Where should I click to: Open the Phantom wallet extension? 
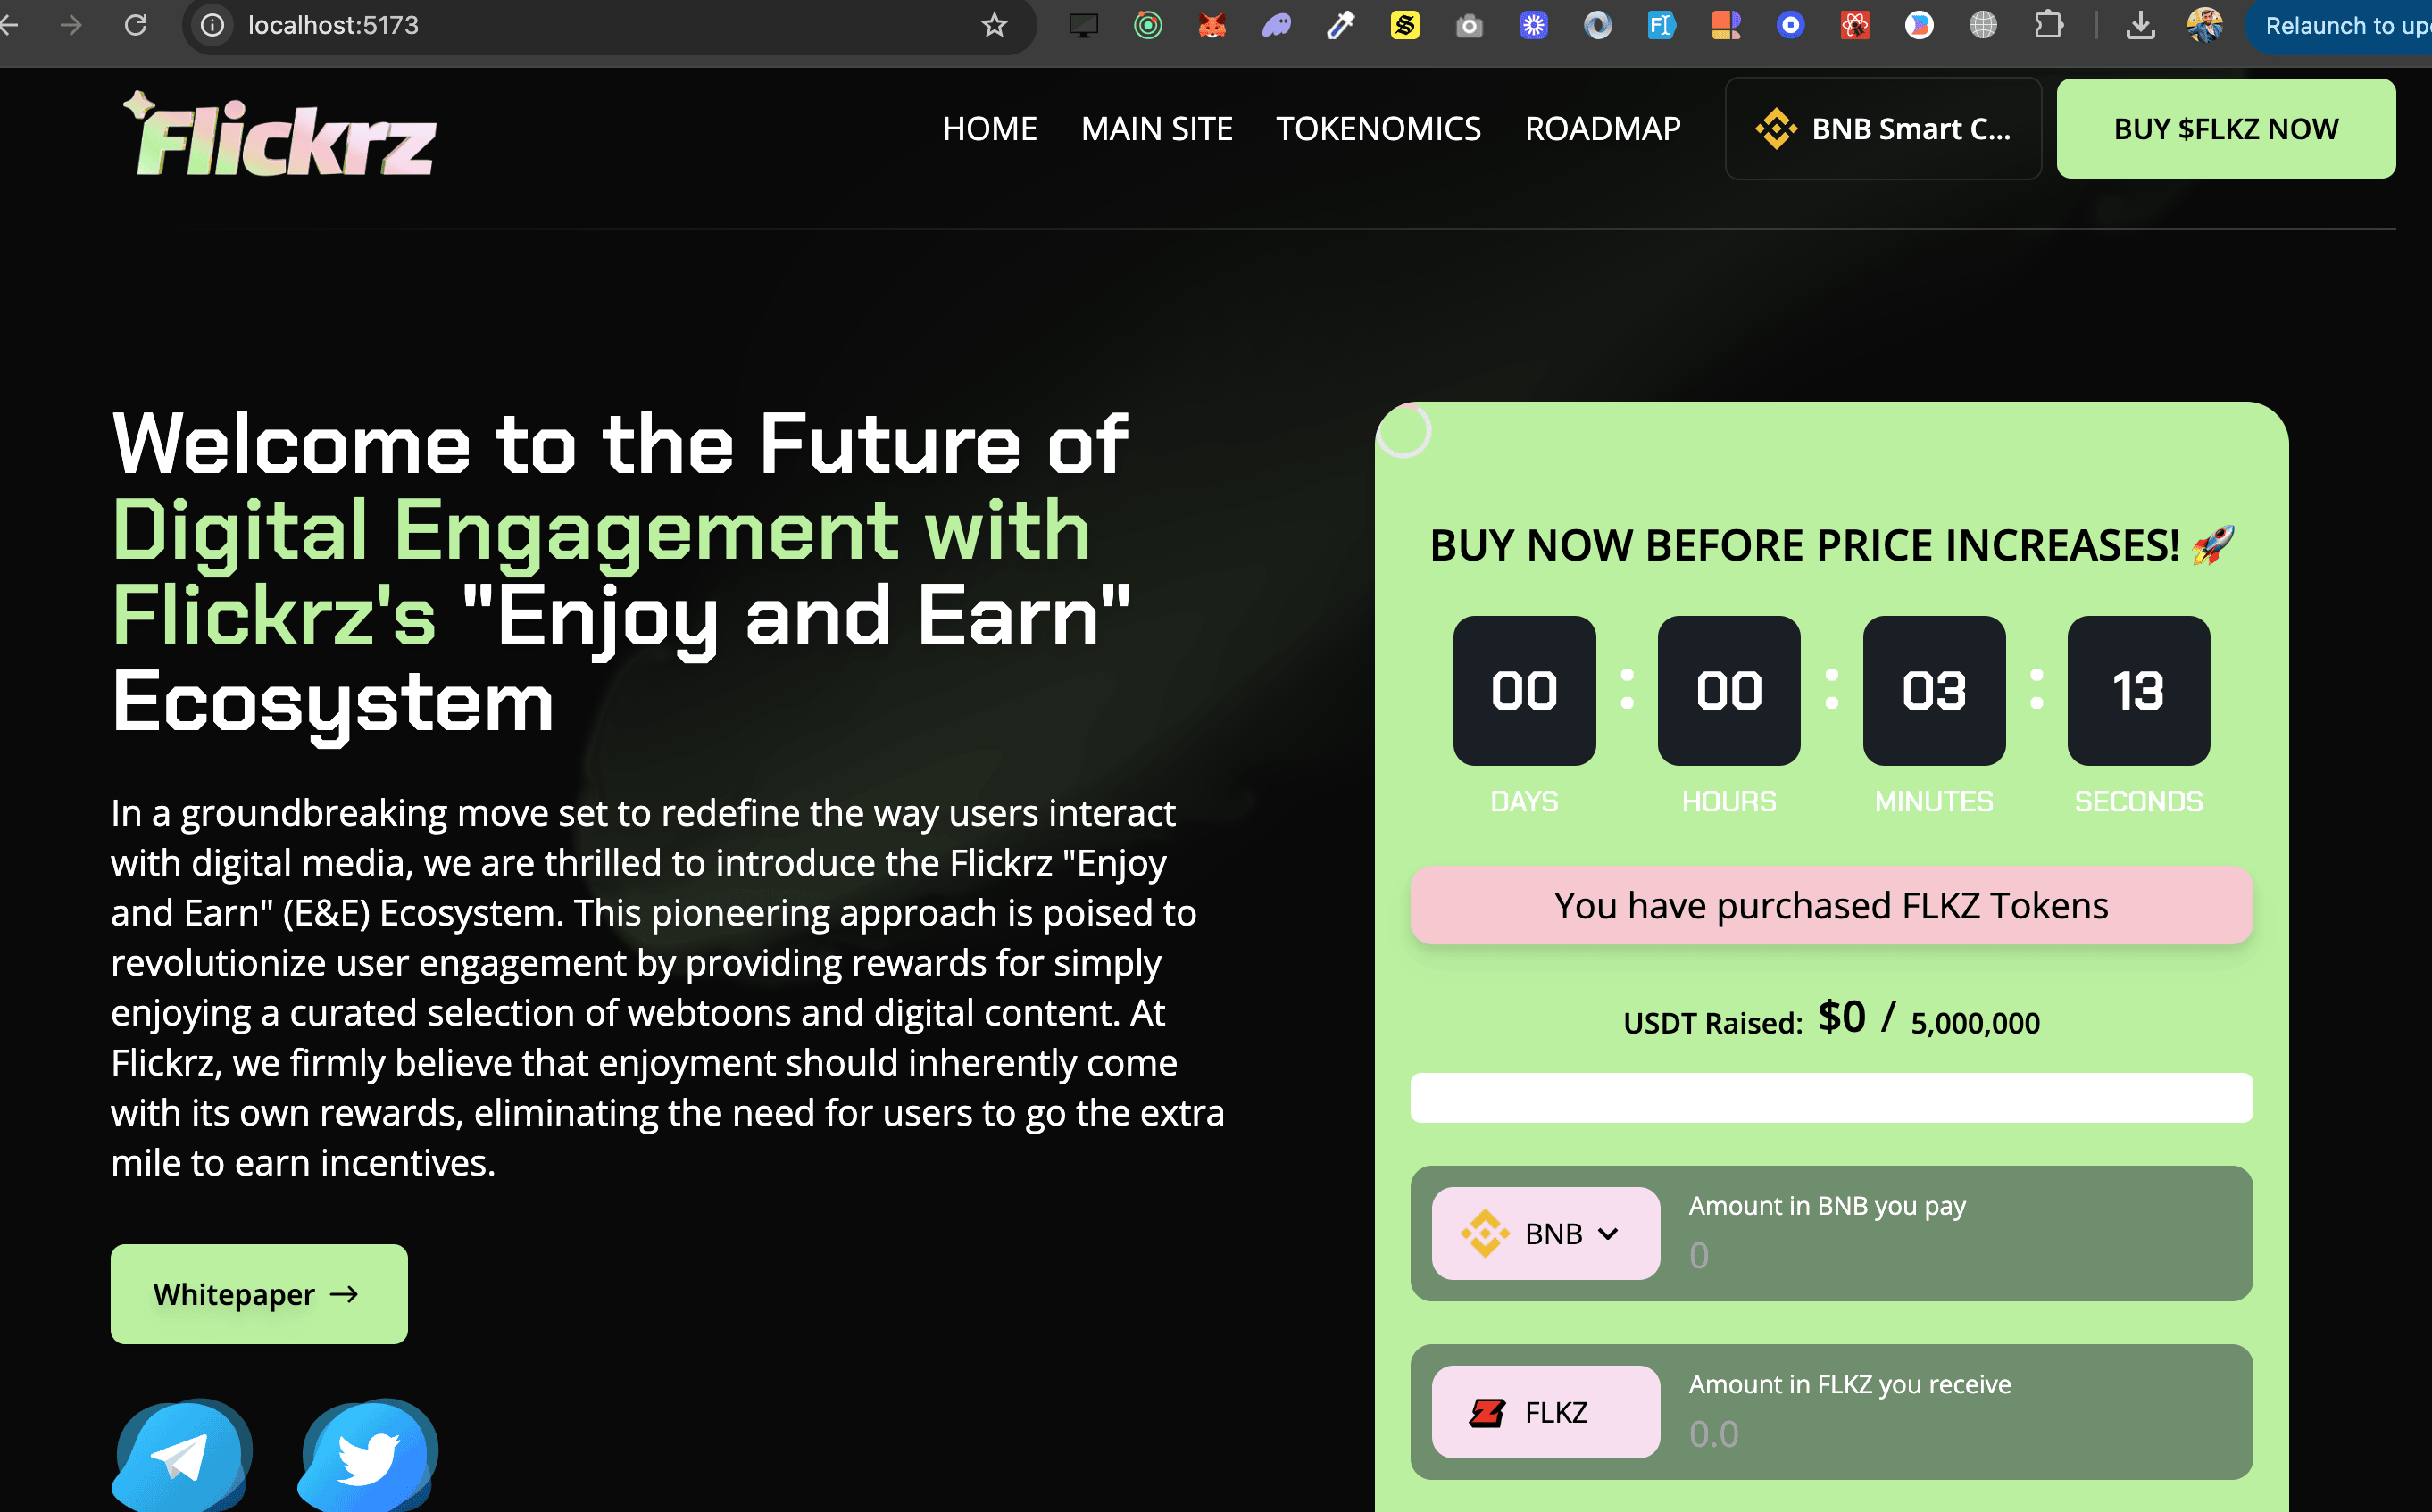click(x=1276, y=25)
